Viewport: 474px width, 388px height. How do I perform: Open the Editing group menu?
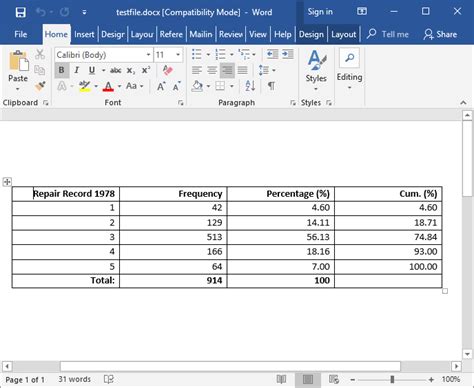(x=349, y=69)
